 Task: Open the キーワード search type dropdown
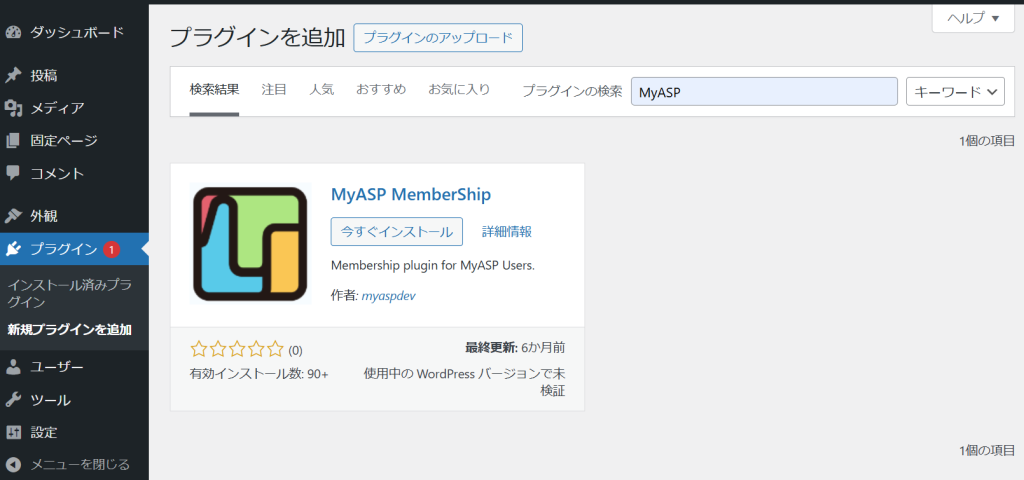click(x=954, y=91)
